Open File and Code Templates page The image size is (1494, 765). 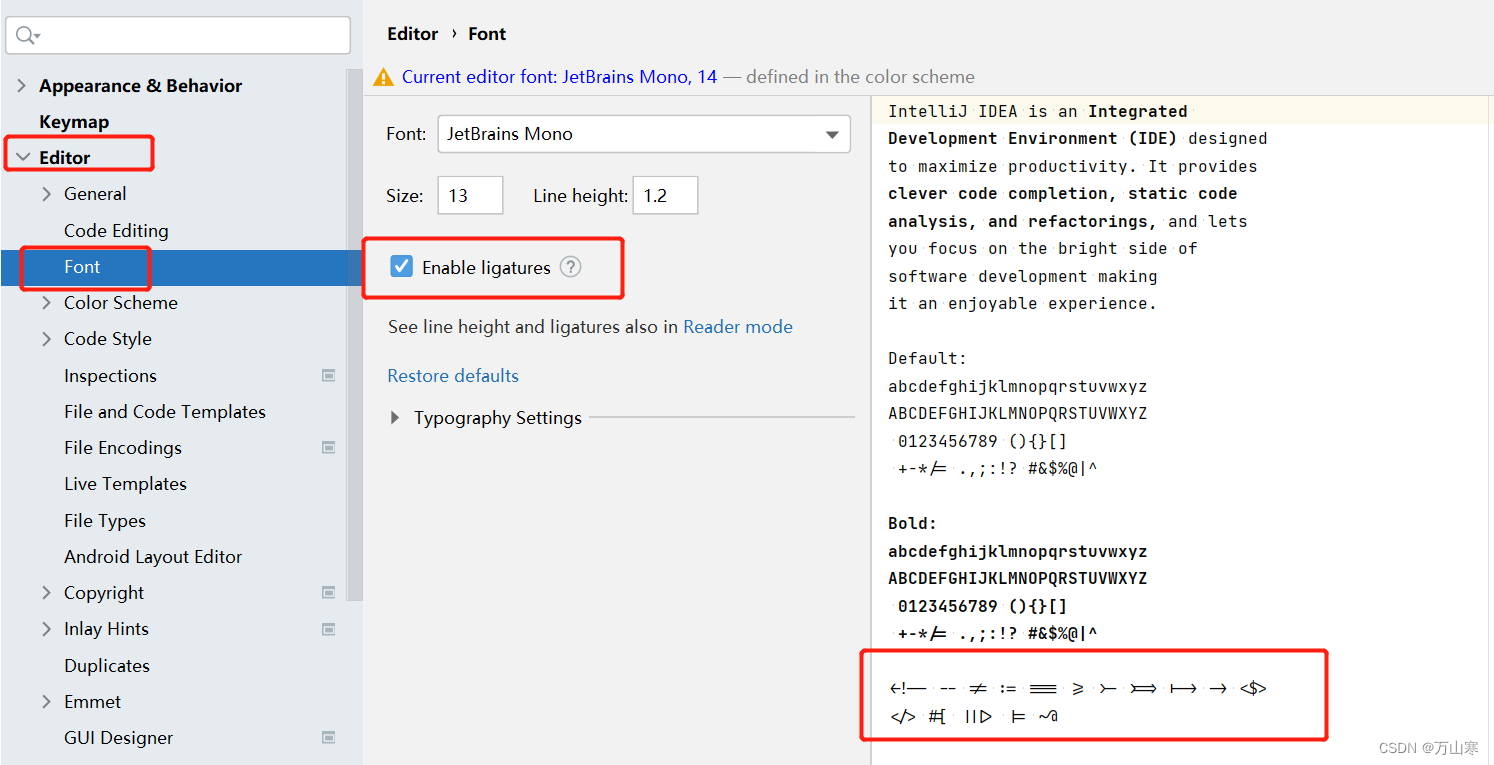pyautogui.click(x=165, y=412)
